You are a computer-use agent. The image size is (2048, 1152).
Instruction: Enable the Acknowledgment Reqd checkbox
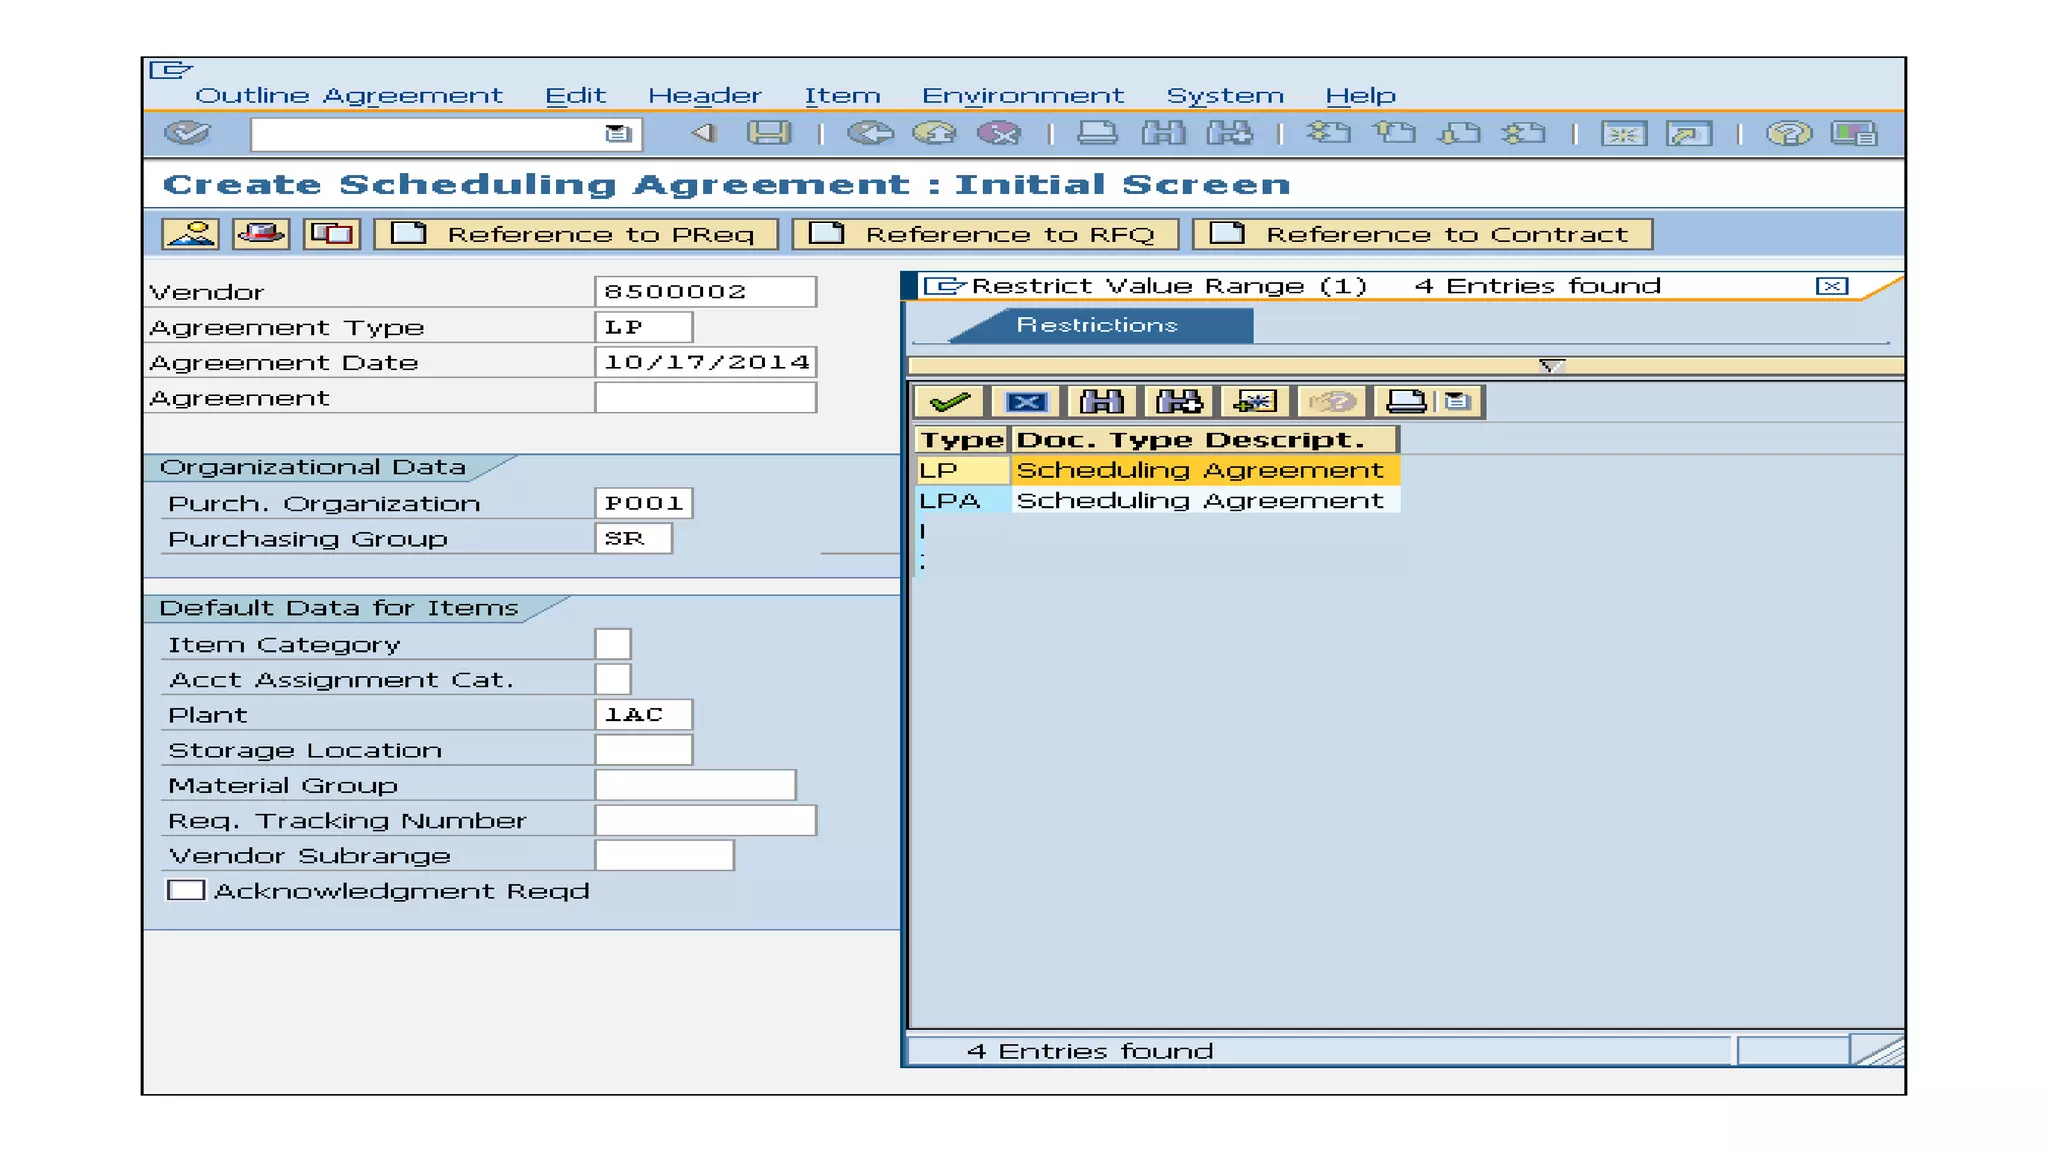click(x=186, y=890)
